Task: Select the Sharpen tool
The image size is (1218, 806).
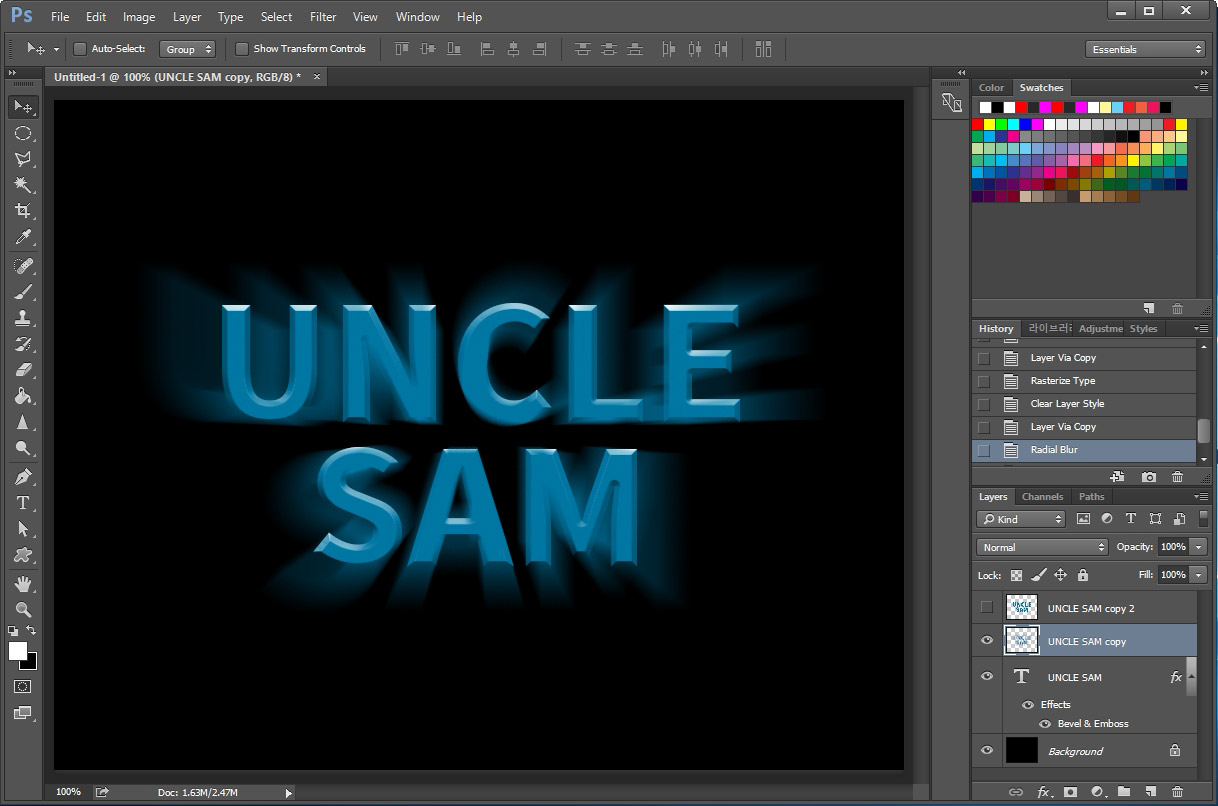Action: 23,422
